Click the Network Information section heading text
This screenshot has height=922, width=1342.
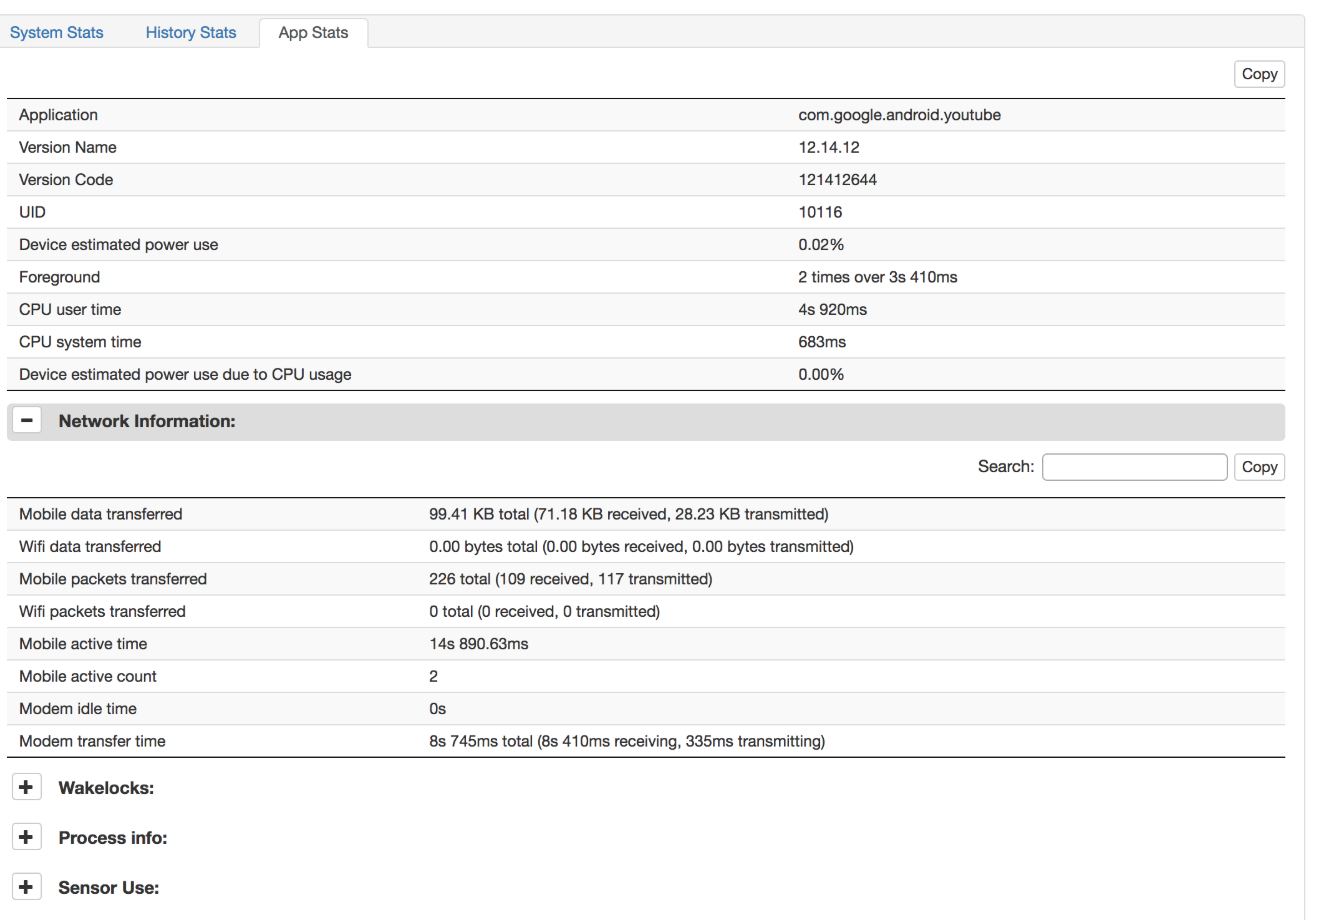pos(147,421)
